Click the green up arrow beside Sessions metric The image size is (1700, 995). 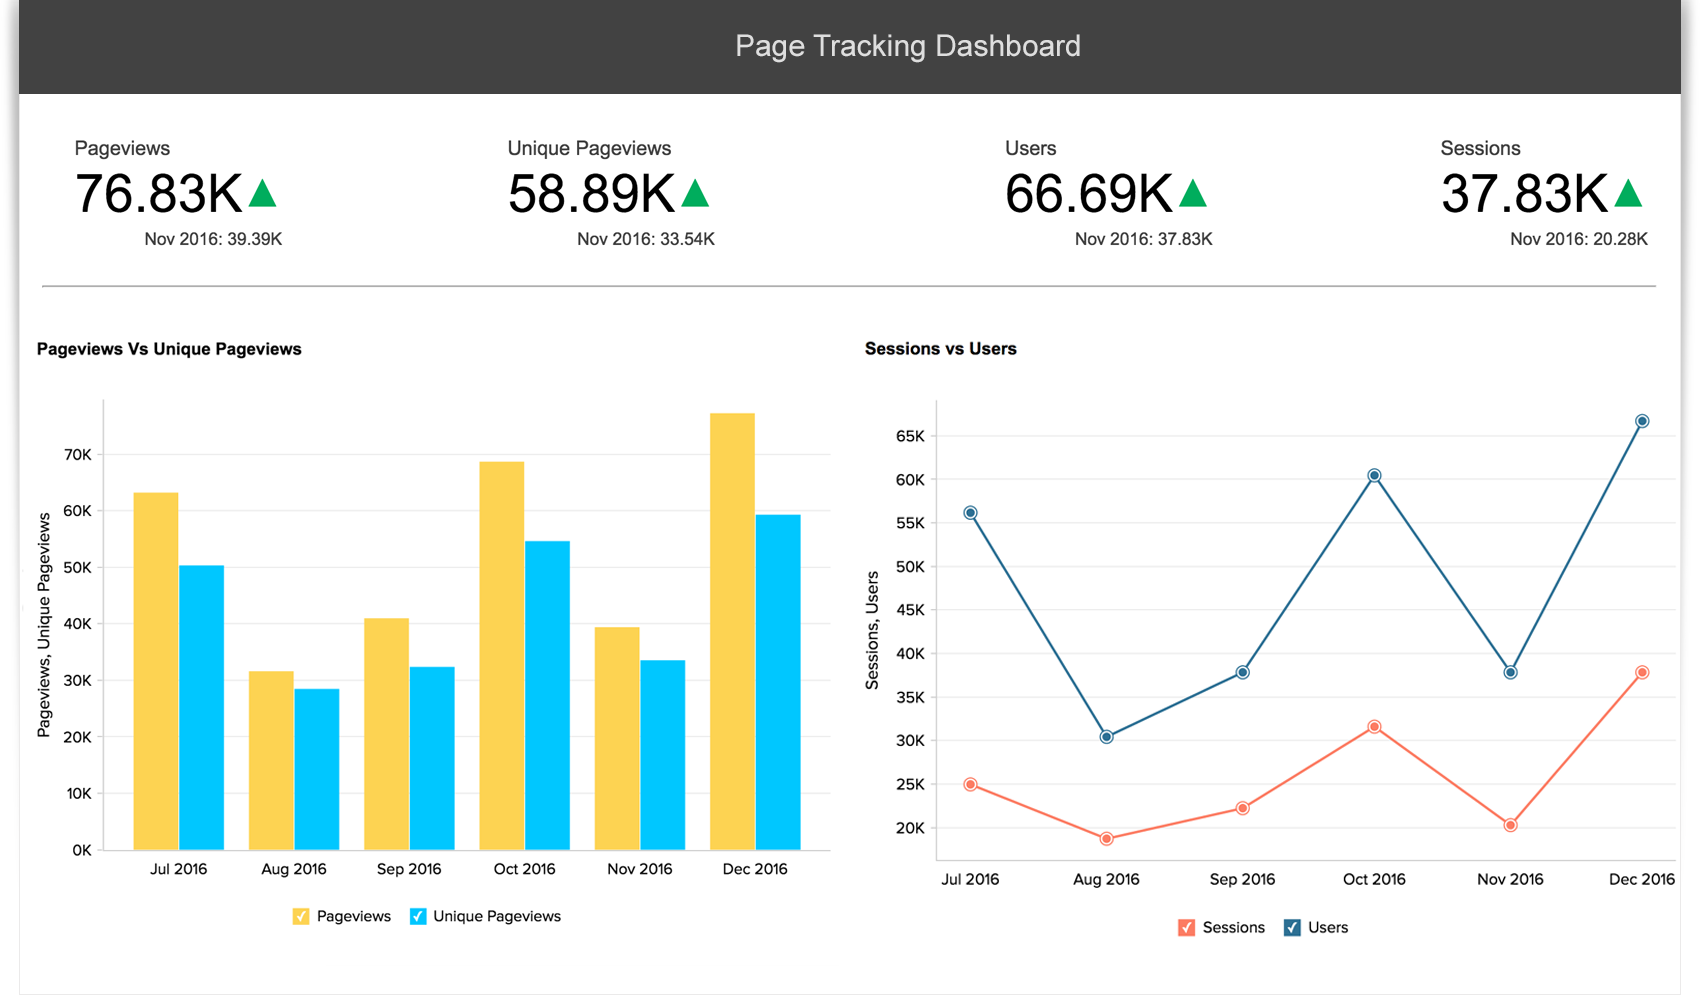[x=1630, y=192]
